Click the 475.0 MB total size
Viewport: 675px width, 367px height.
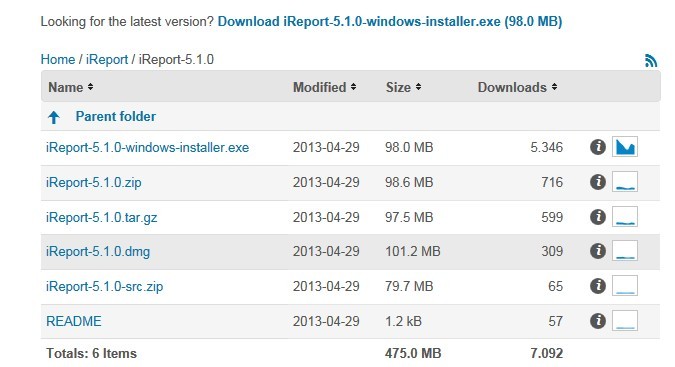click(413, 353)
